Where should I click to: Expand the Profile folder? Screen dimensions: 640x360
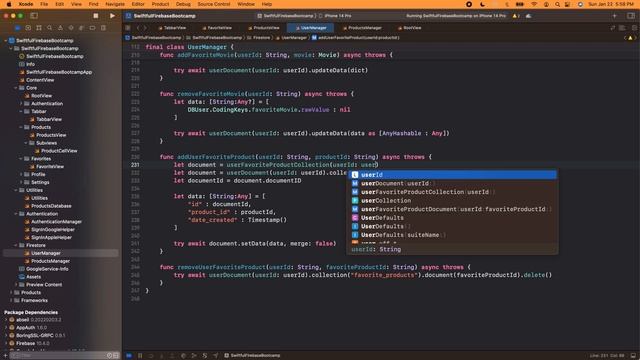click(21, 174)
